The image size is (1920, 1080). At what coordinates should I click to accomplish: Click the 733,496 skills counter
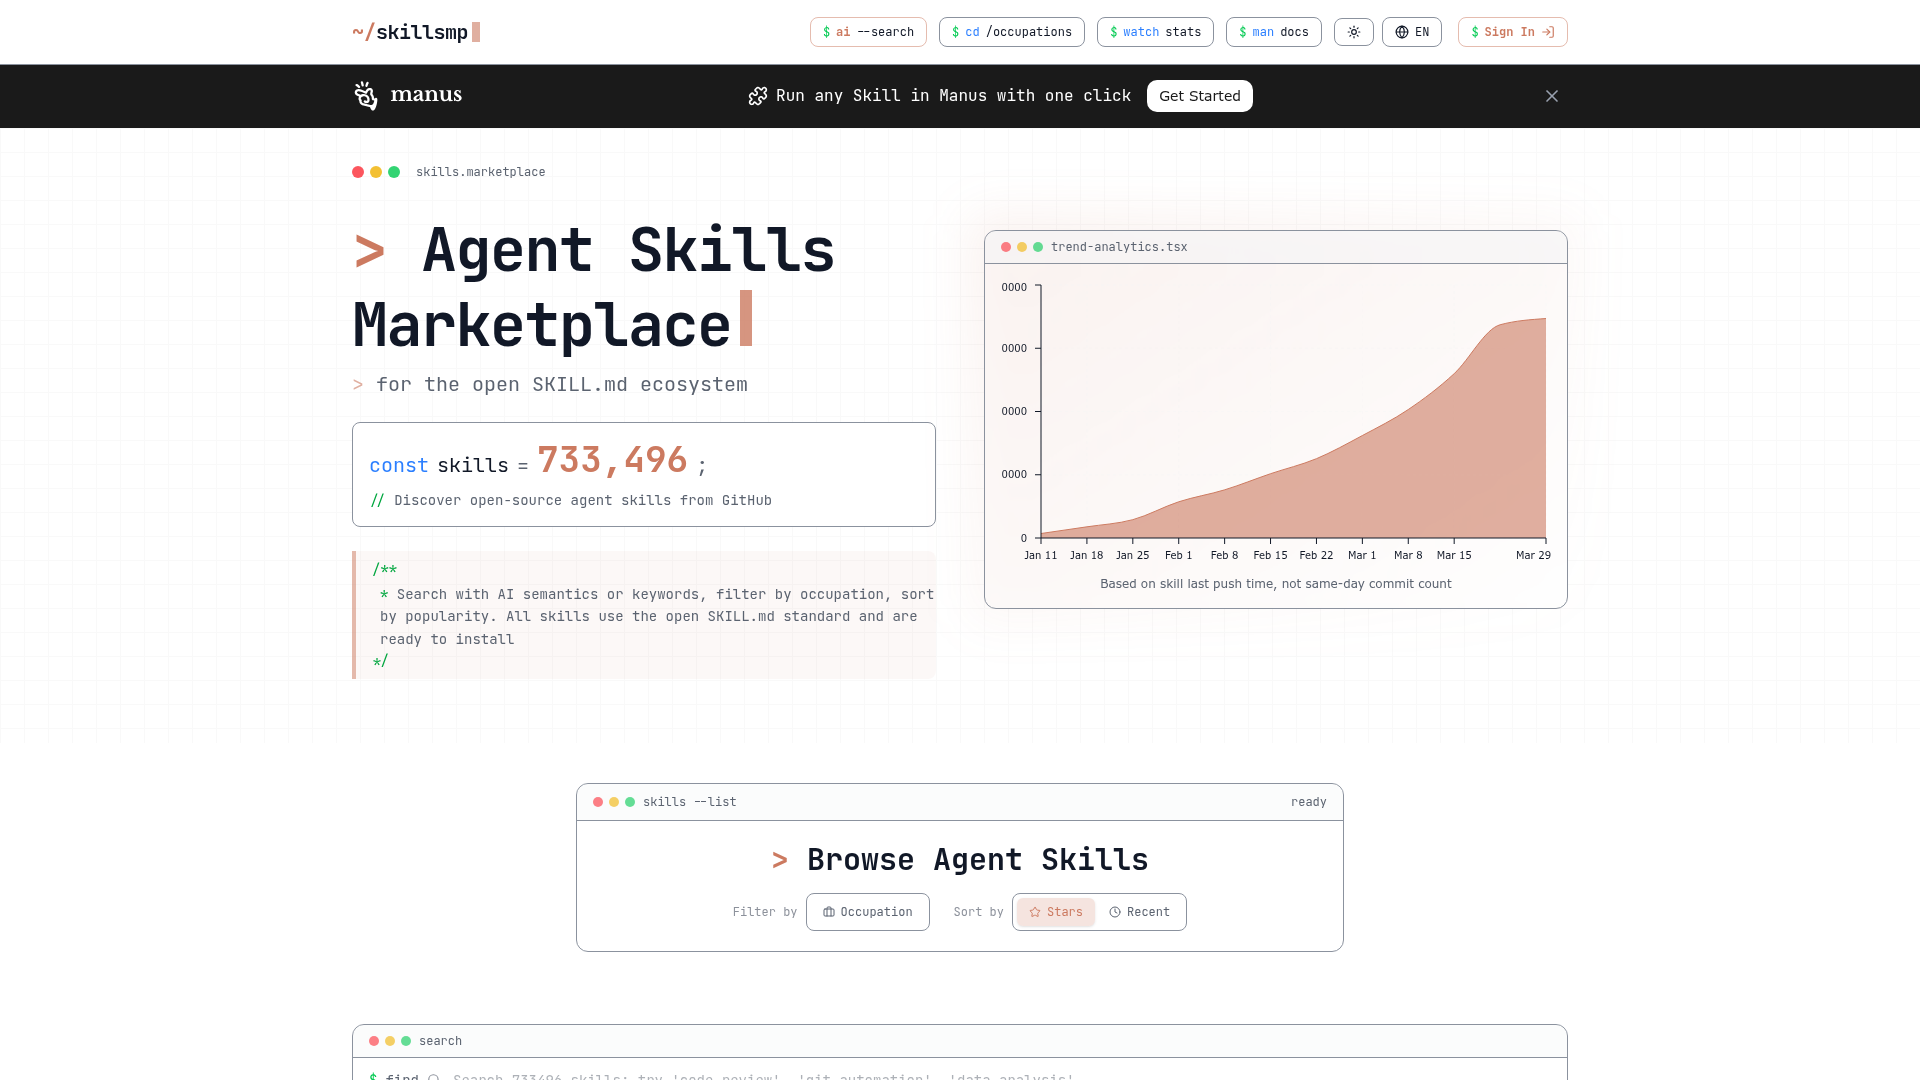tap(612, 461)
